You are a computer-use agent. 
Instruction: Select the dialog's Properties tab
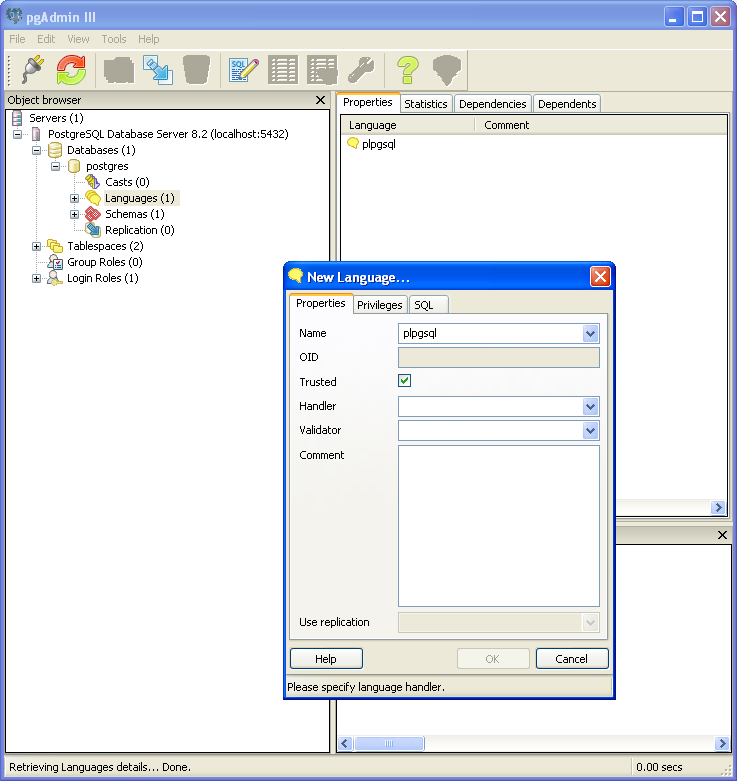[x=321, y=303]
